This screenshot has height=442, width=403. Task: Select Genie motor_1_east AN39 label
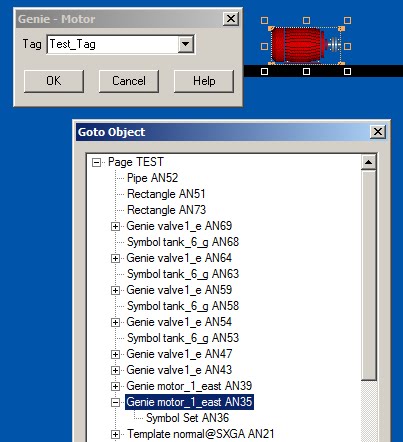point(189,386)
